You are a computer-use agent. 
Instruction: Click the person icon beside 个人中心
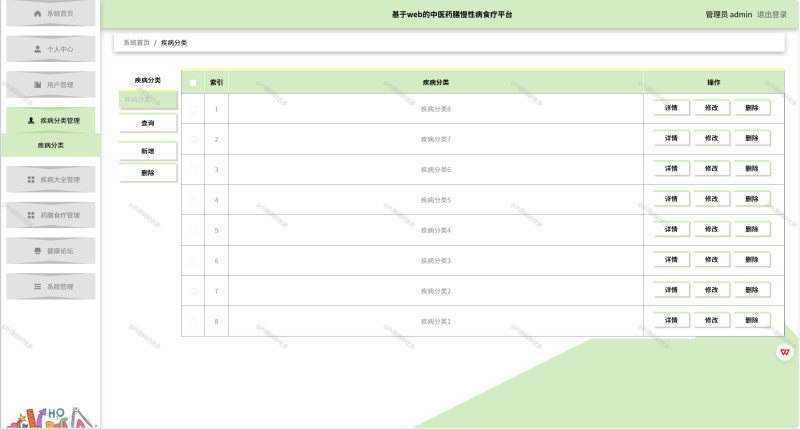point(37,49)
